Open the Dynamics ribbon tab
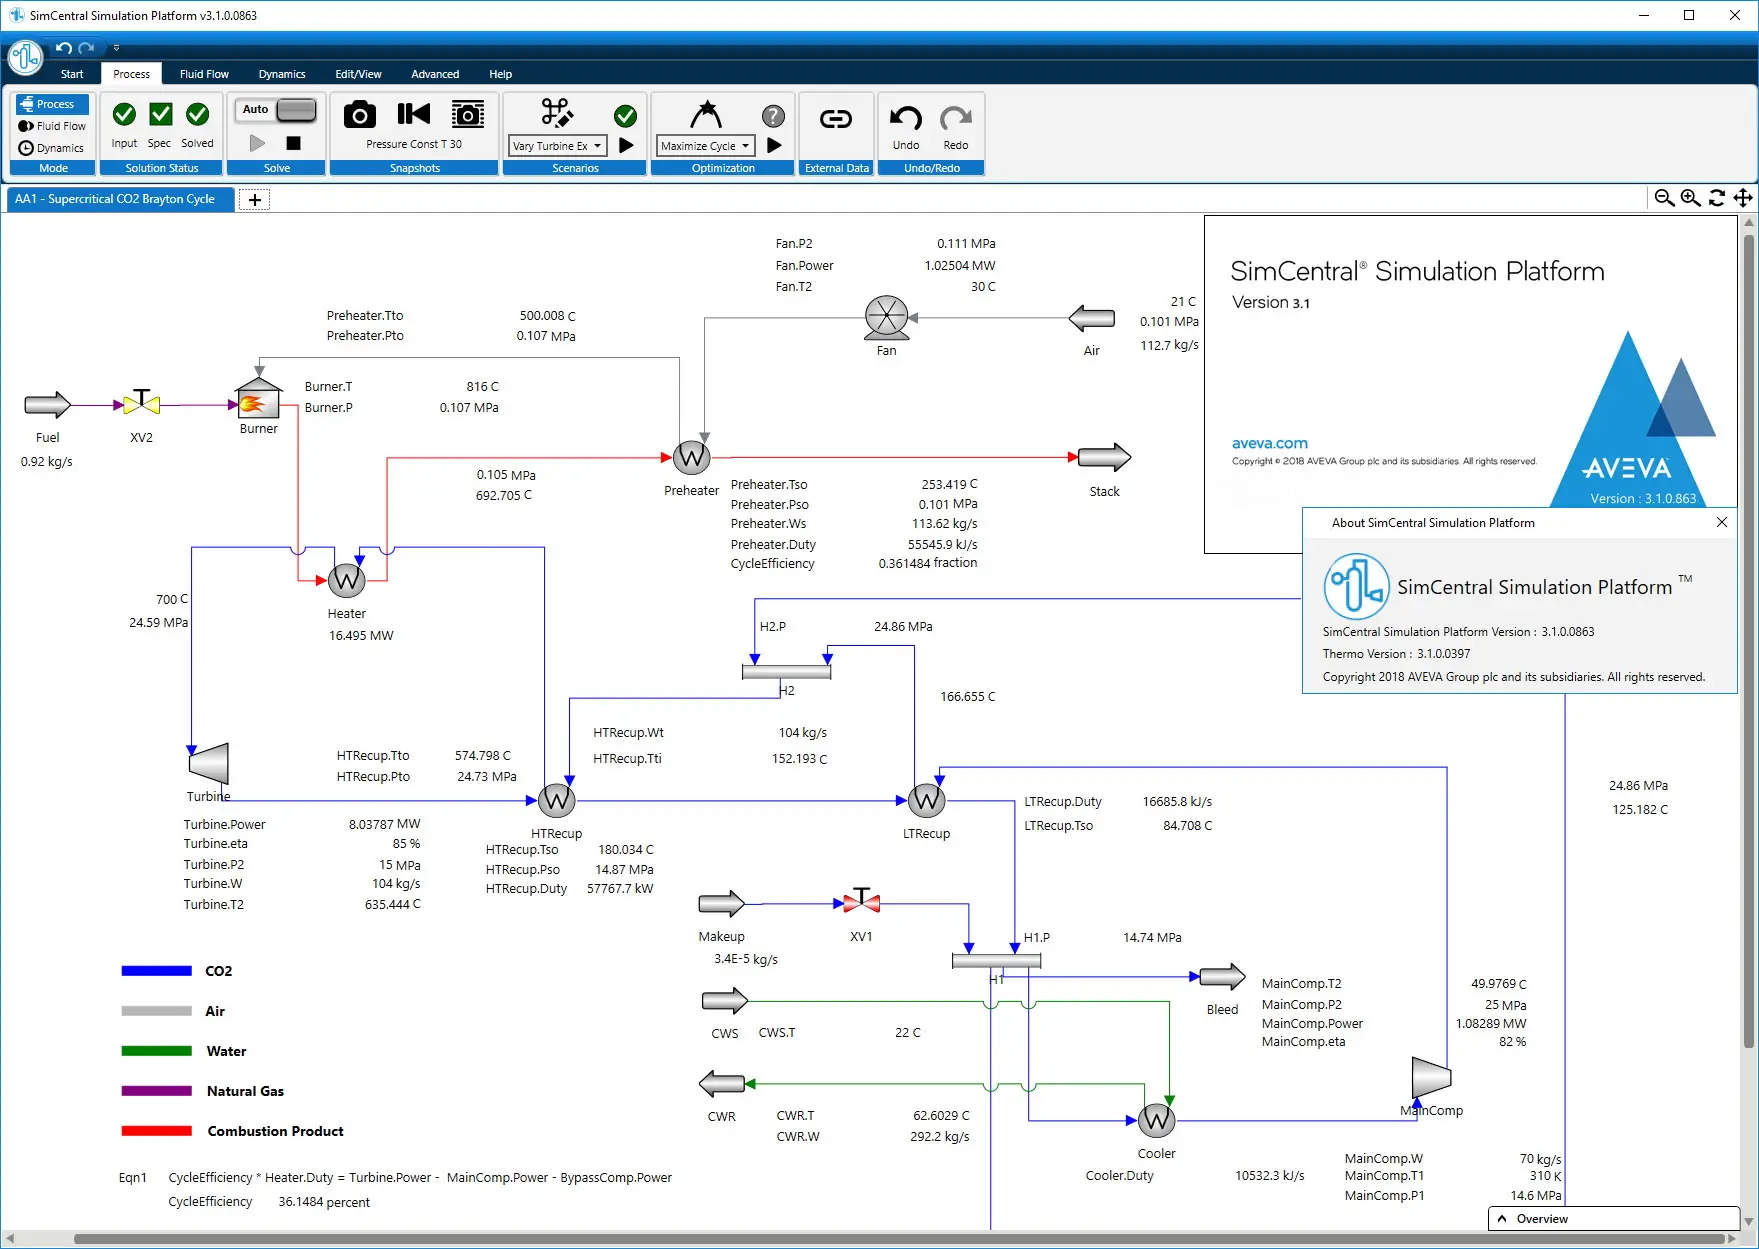This screenshot has width=1759, height=1249. (x=282, y=74)
